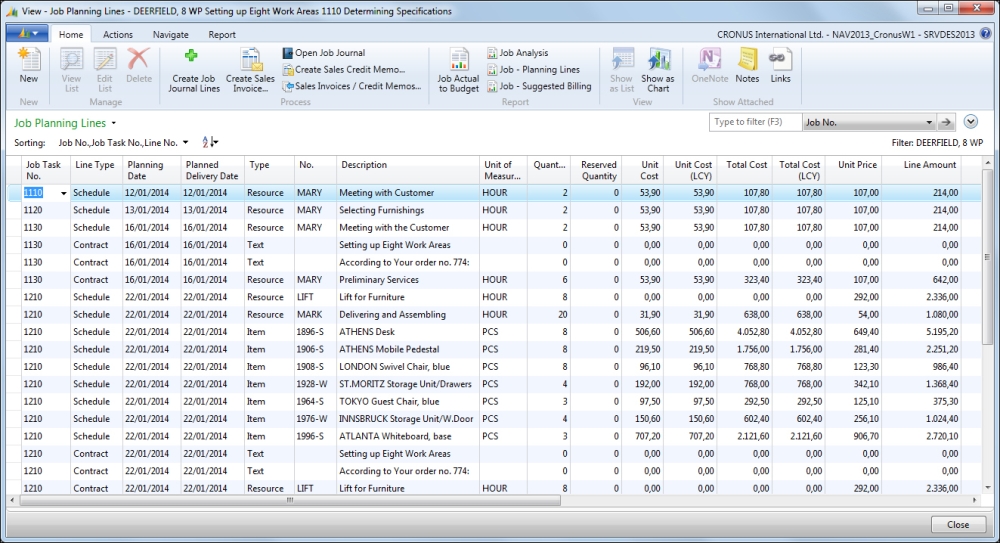1000x543 pixels.
Task: Open the Job No. filter field dropdown
Action: click(x=929, y=122)
